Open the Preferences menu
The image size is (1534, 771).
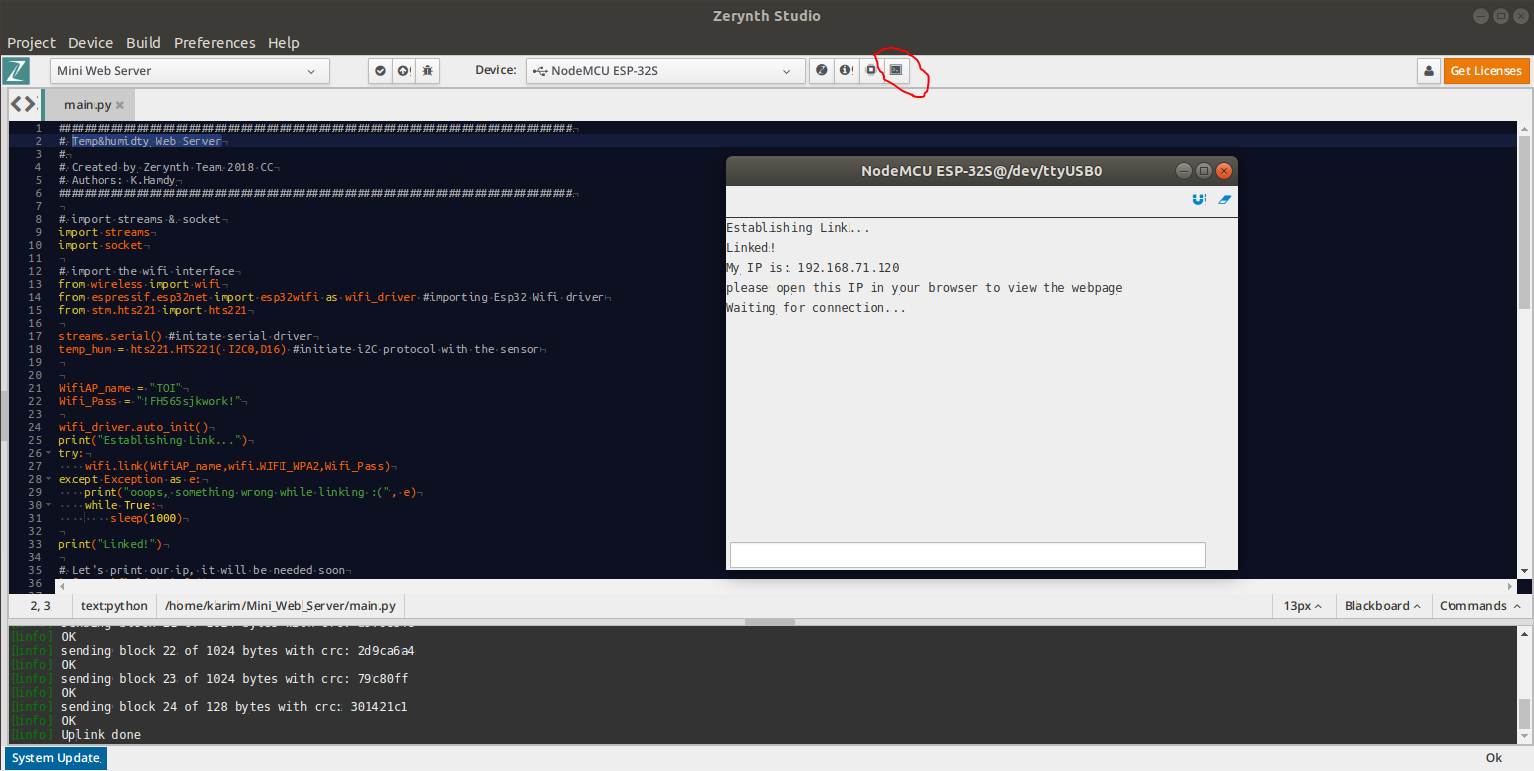tap(214, 42)
